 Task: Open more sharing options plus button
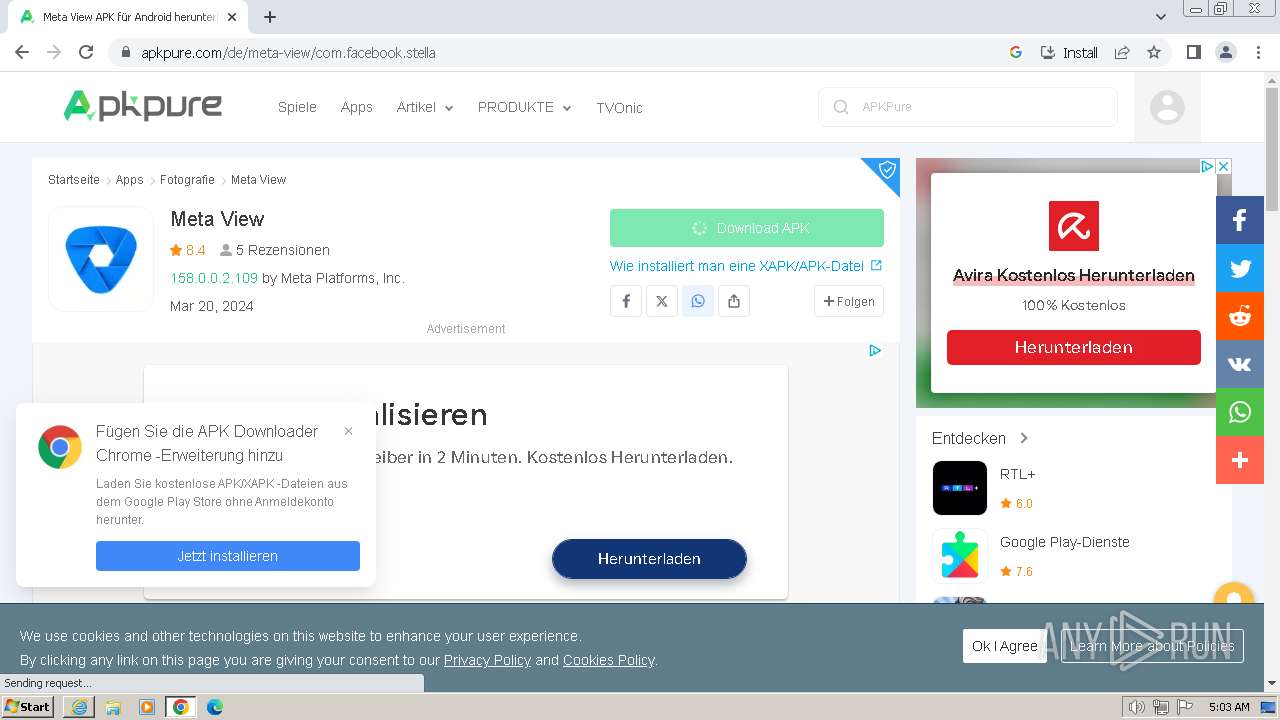(x=1240, y=460)
